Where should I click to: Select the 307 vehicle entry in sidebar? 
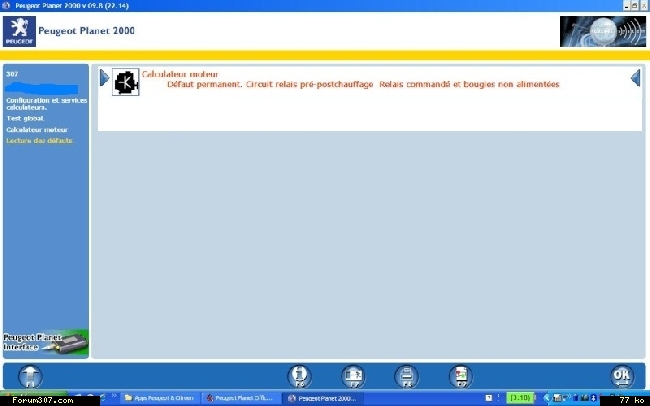12,74
